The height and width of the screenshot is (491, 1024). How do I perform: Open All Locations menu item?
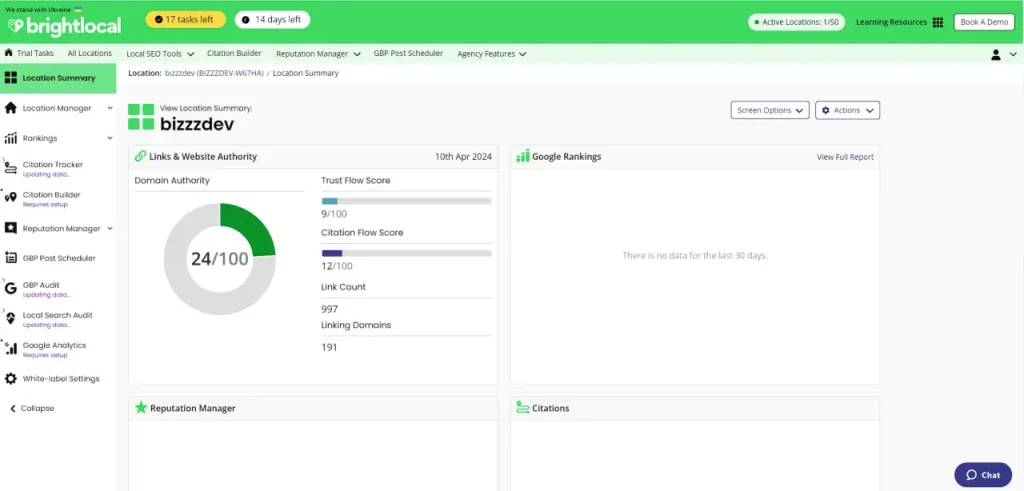tap(89, 54)
